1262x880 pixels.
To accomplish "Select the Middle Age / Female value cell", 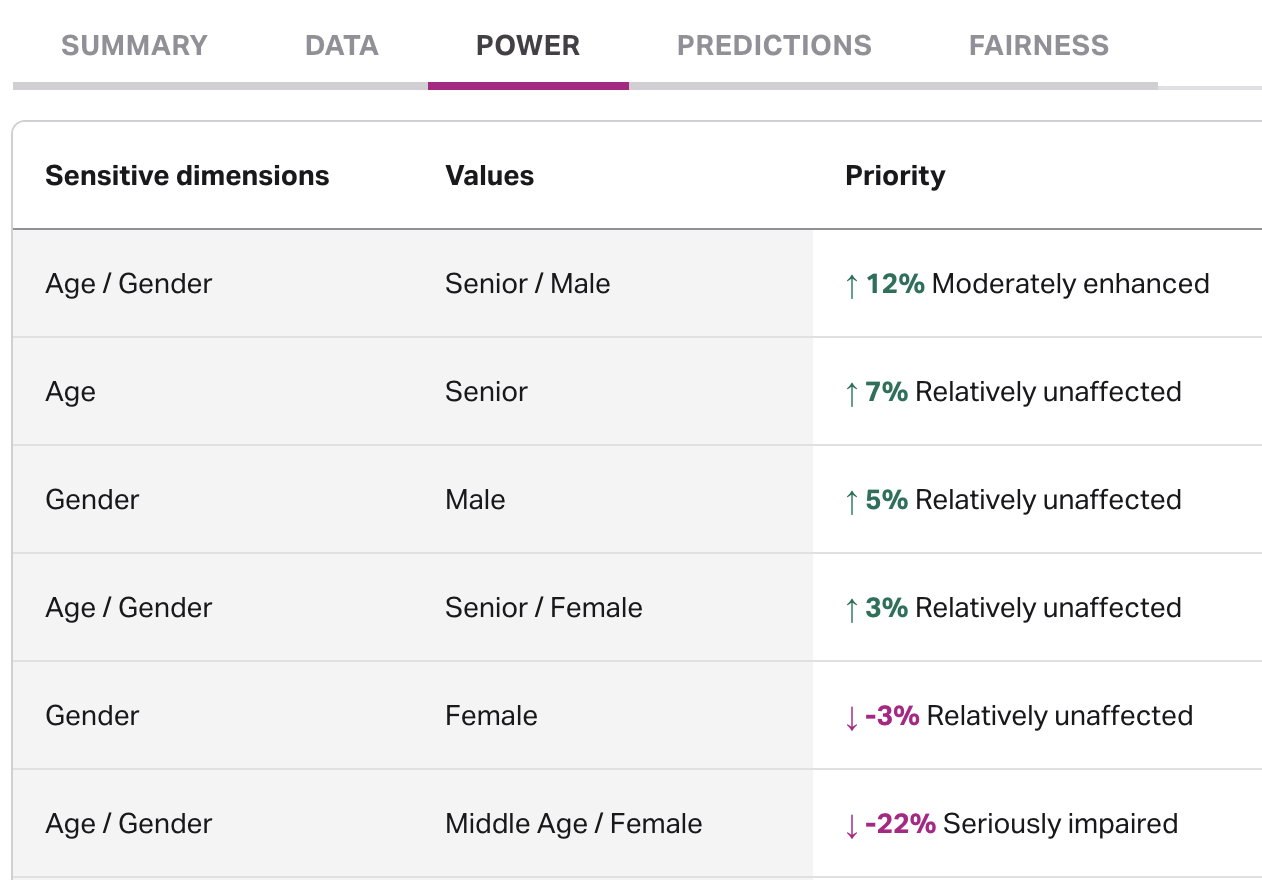I will point(574,824).
